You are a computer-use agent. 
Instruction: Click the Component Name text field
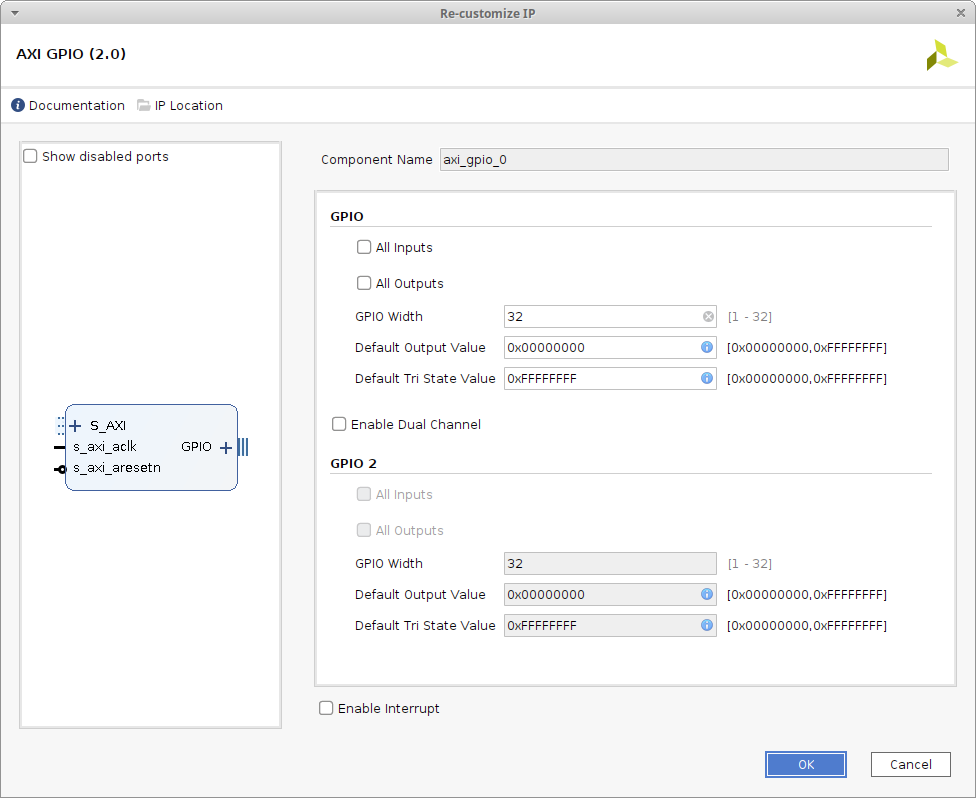coord(693,160)
